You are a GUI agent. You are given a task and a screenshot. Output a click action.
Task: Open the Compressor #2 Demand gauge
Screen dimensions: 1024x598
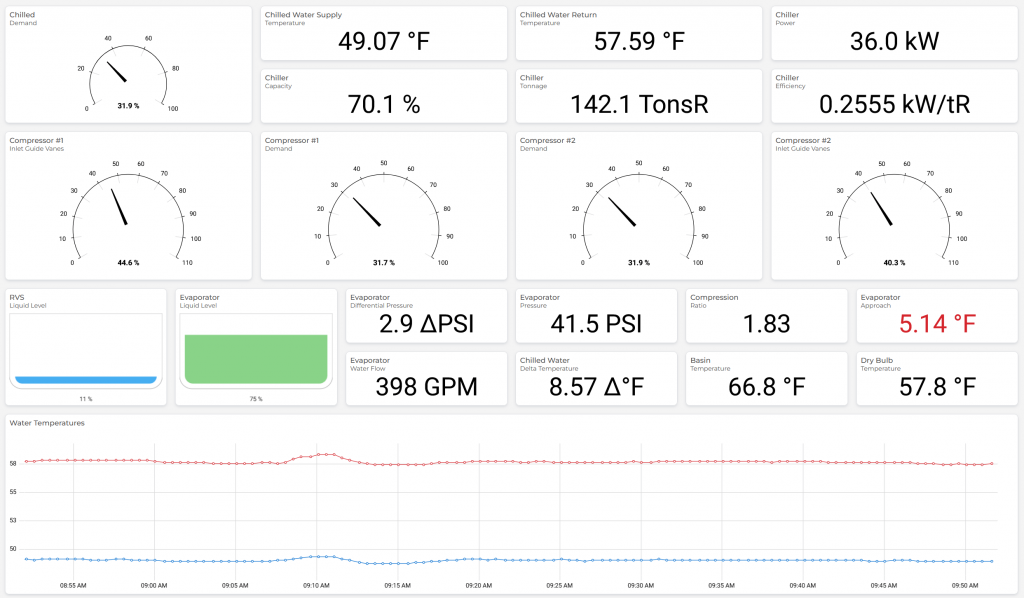pos(638,212)
